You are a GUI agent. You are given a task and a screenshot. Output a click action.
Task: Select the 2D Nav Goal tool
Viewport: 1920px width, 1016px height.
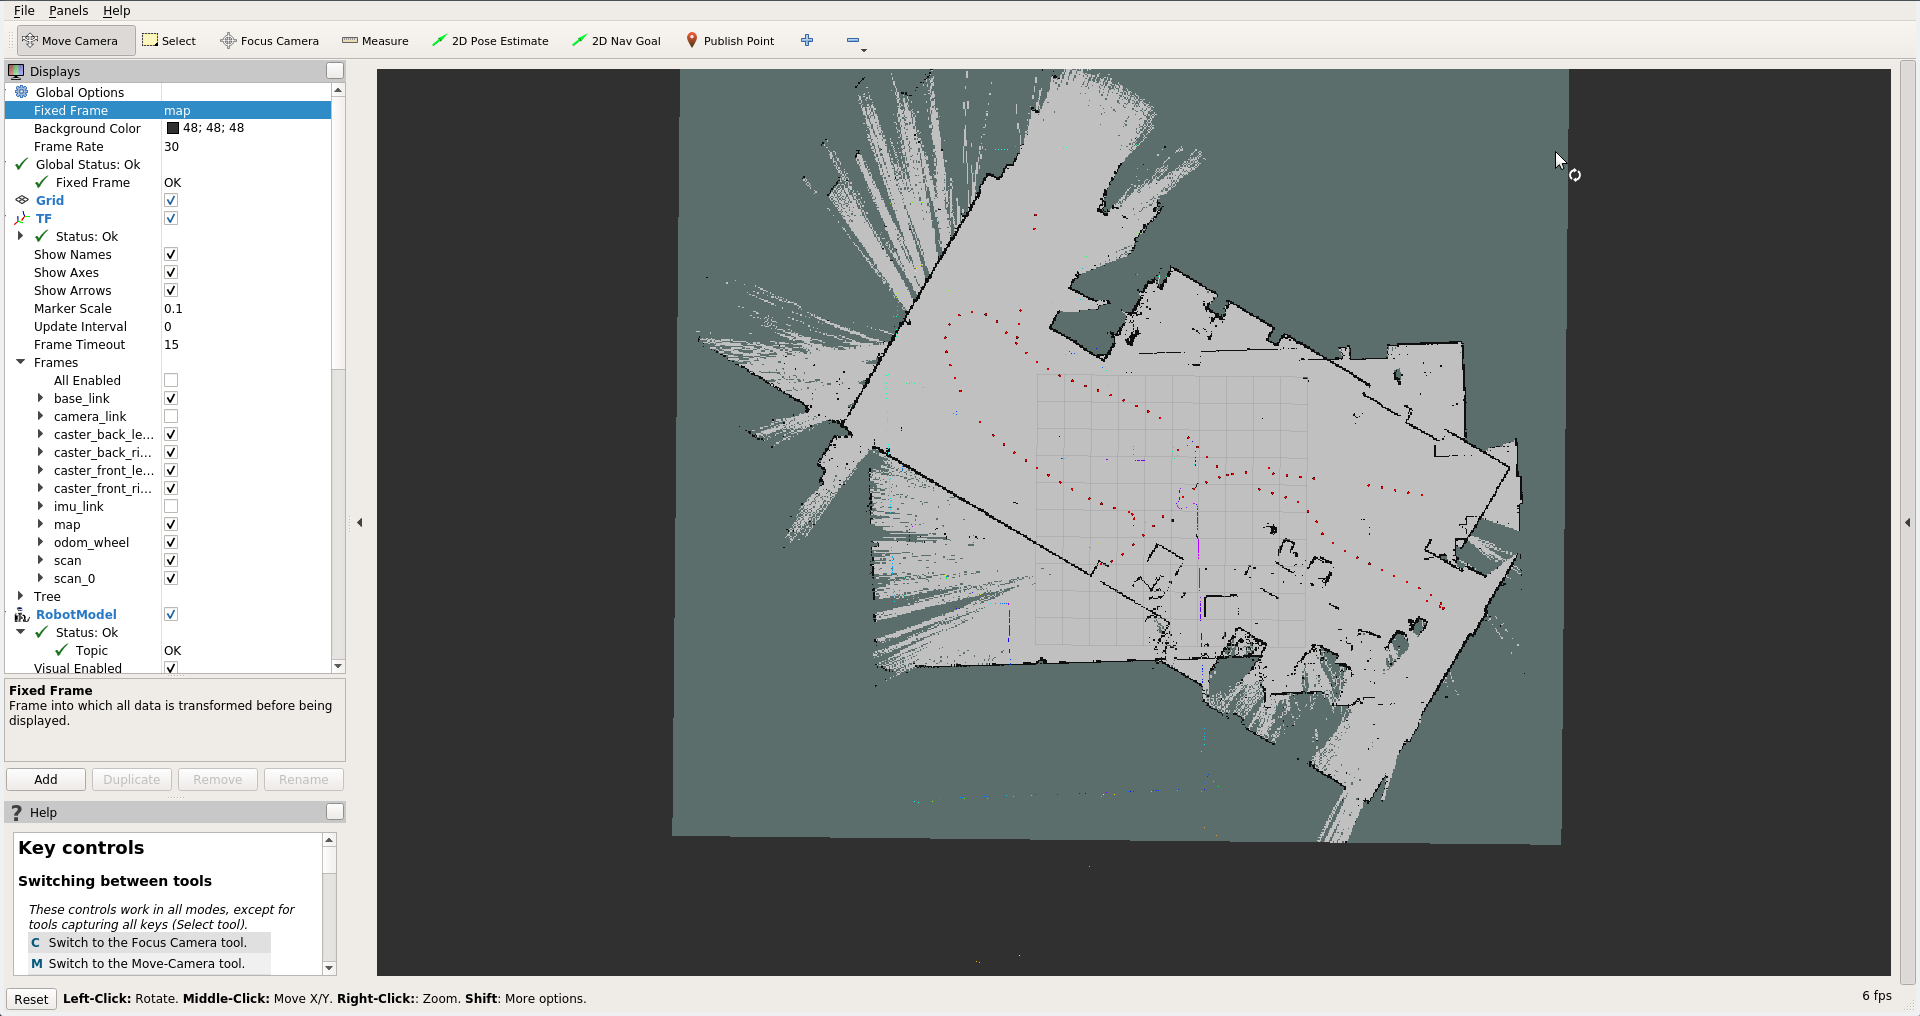(616, 40)
